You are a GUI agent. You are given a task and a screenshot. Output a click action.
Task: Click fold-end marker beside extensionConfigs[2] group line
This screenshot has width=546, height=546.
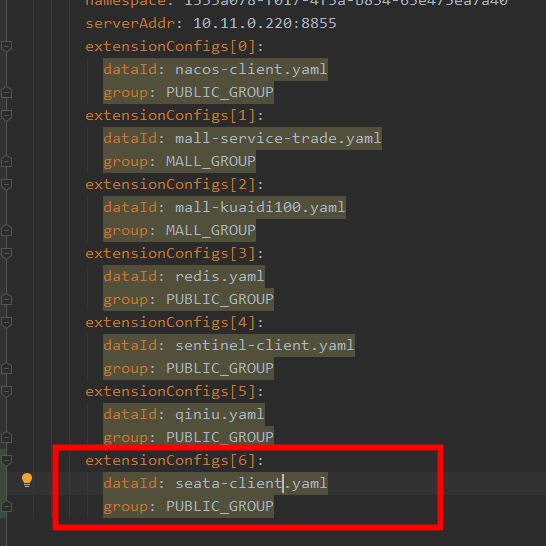(x=6, y=230)
